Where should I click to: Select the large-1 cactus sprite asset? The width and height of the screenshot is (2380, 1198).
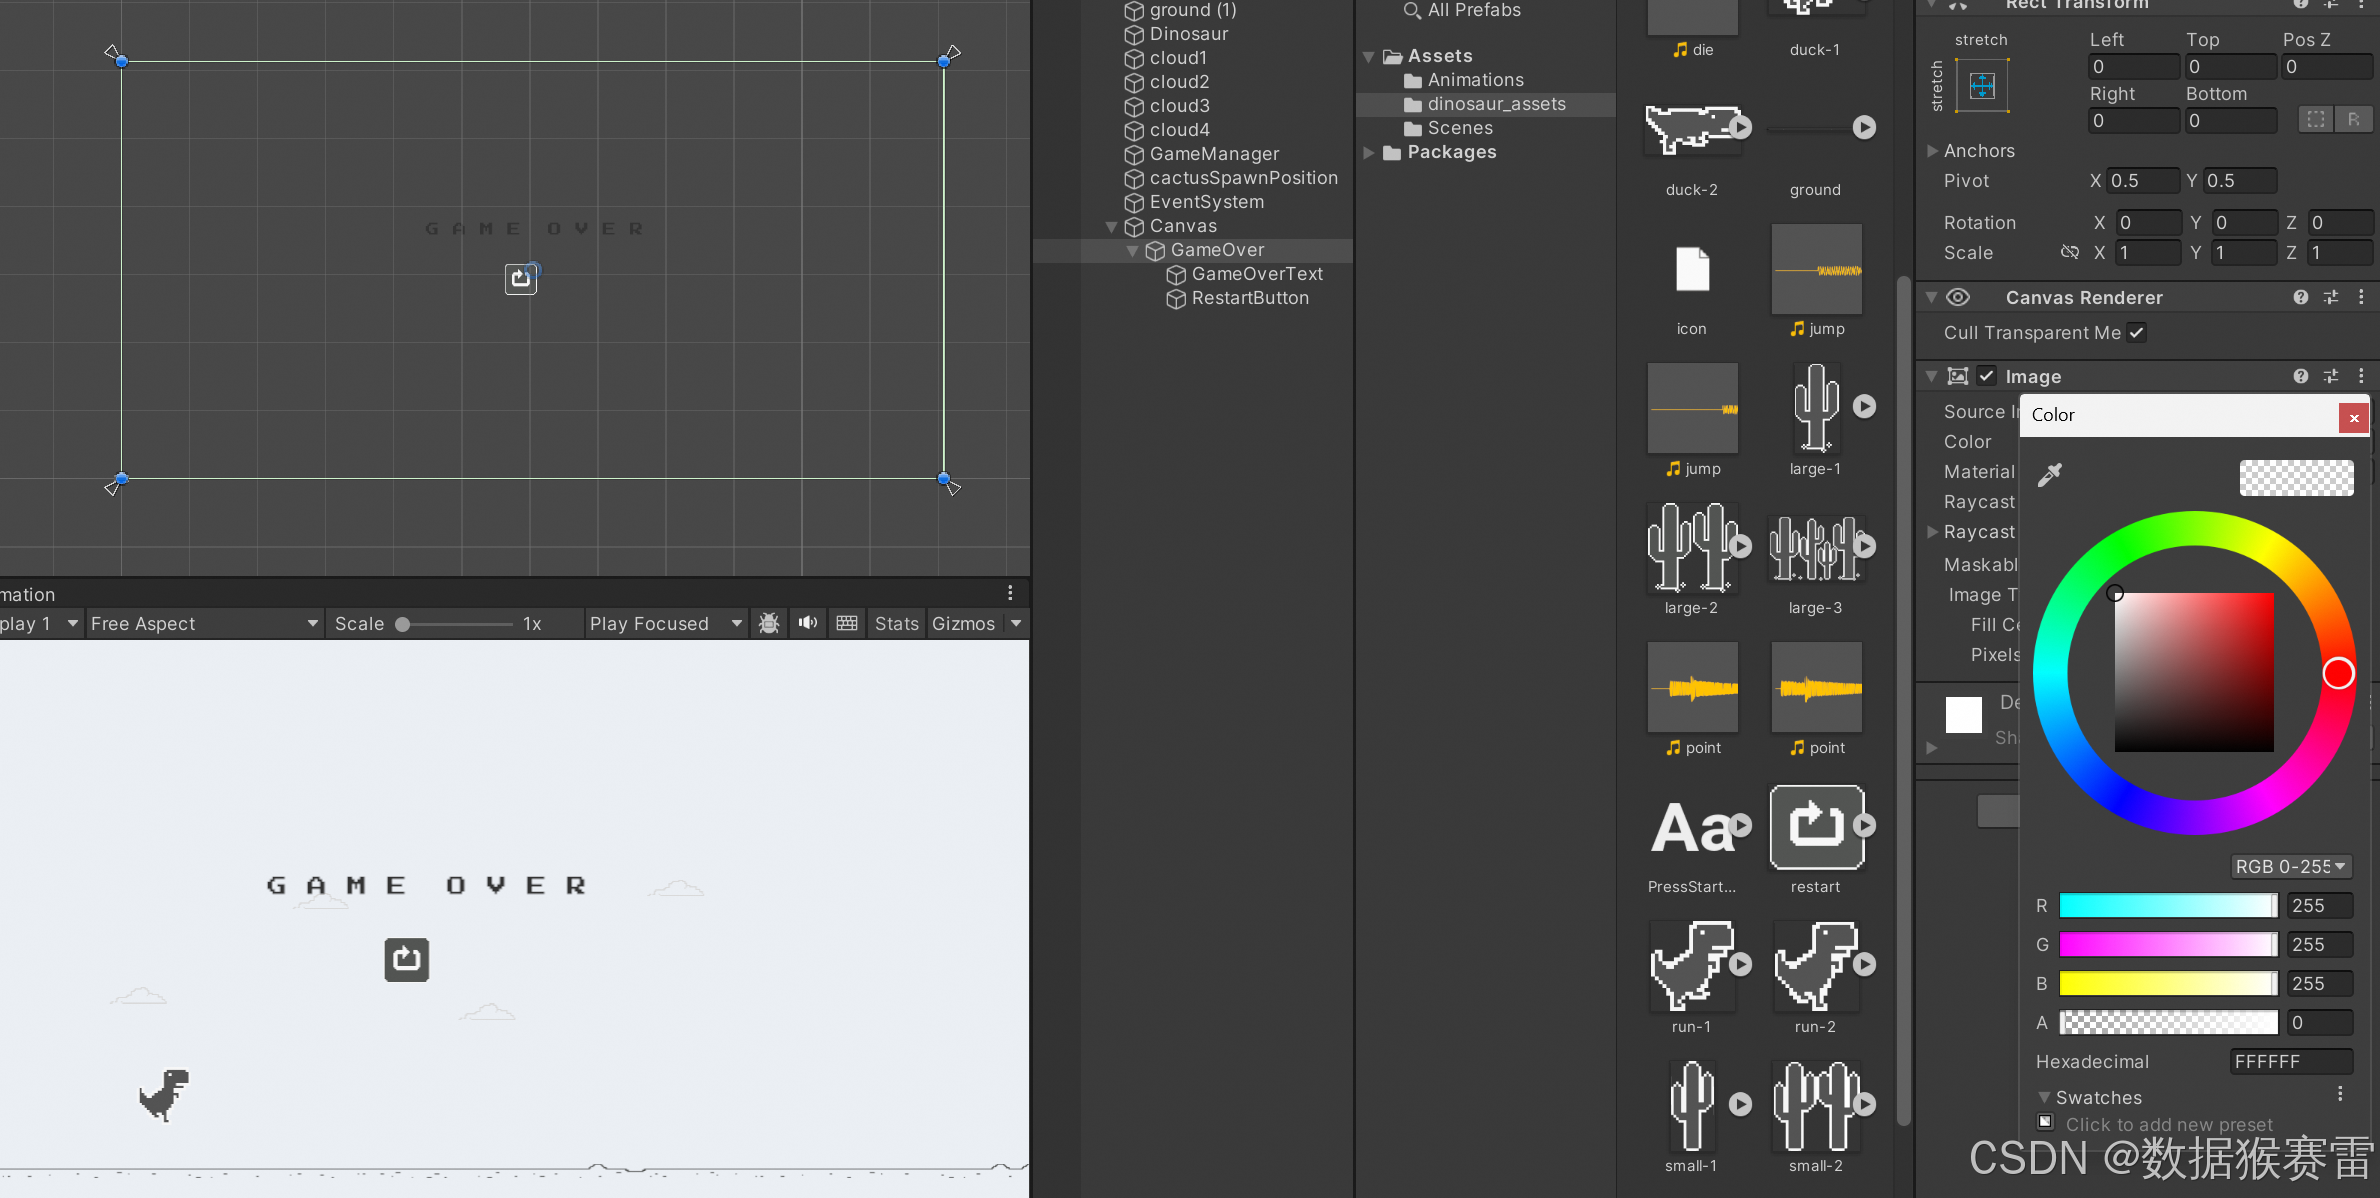click(1816, 408)
